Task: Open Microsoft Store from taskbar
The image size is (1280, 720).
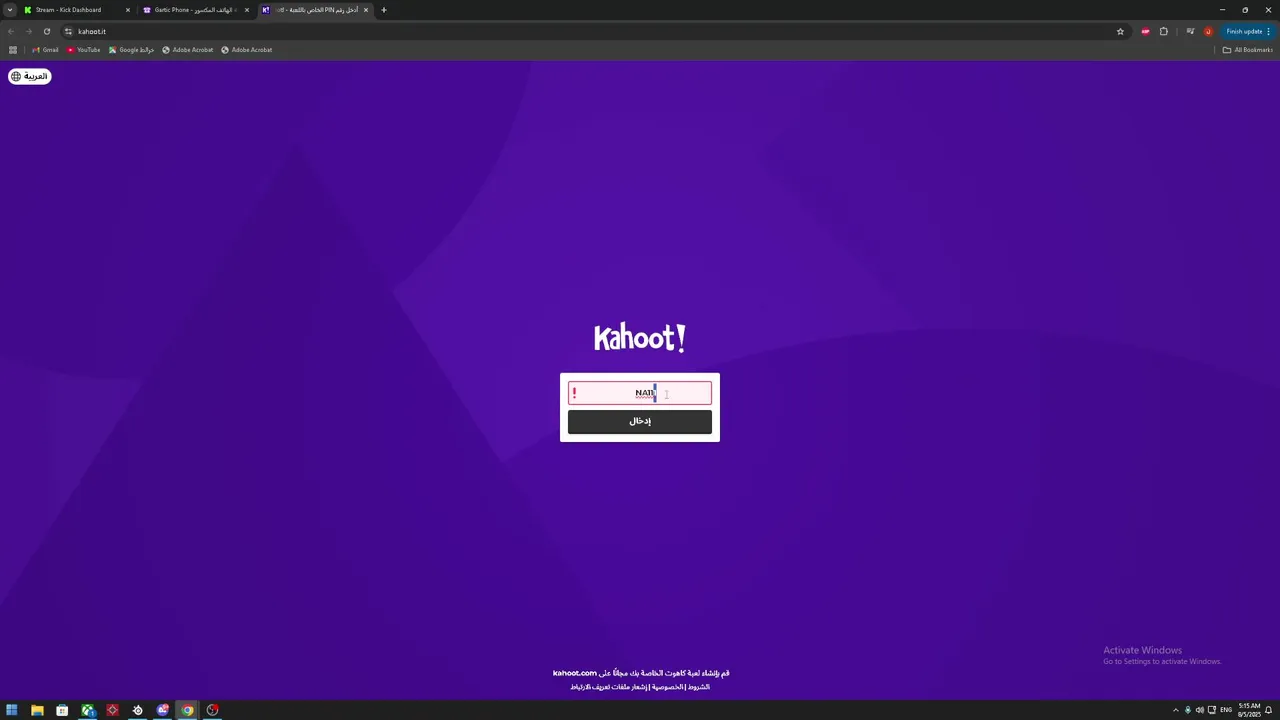Action: pyautogui.click(x=62, y=711)
